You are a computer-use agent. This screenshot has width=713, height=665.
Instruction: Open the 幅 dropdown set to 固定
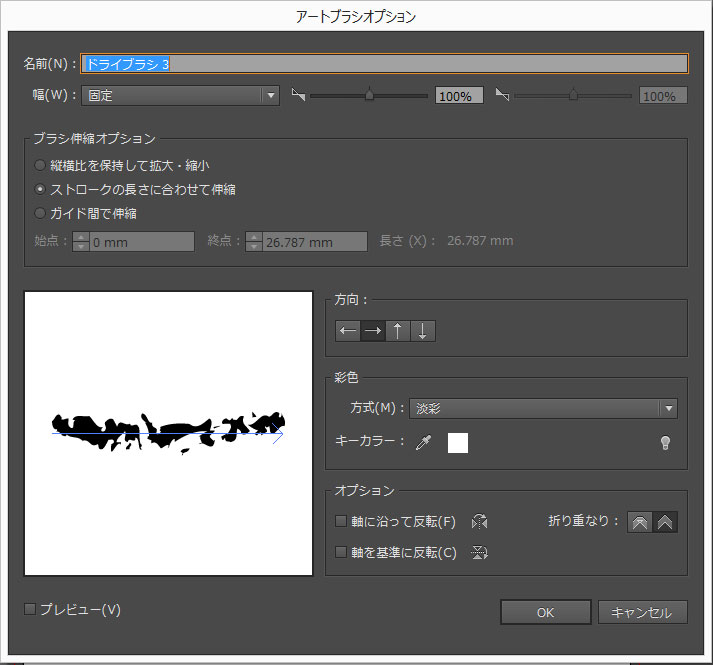(x=180, y=96)
